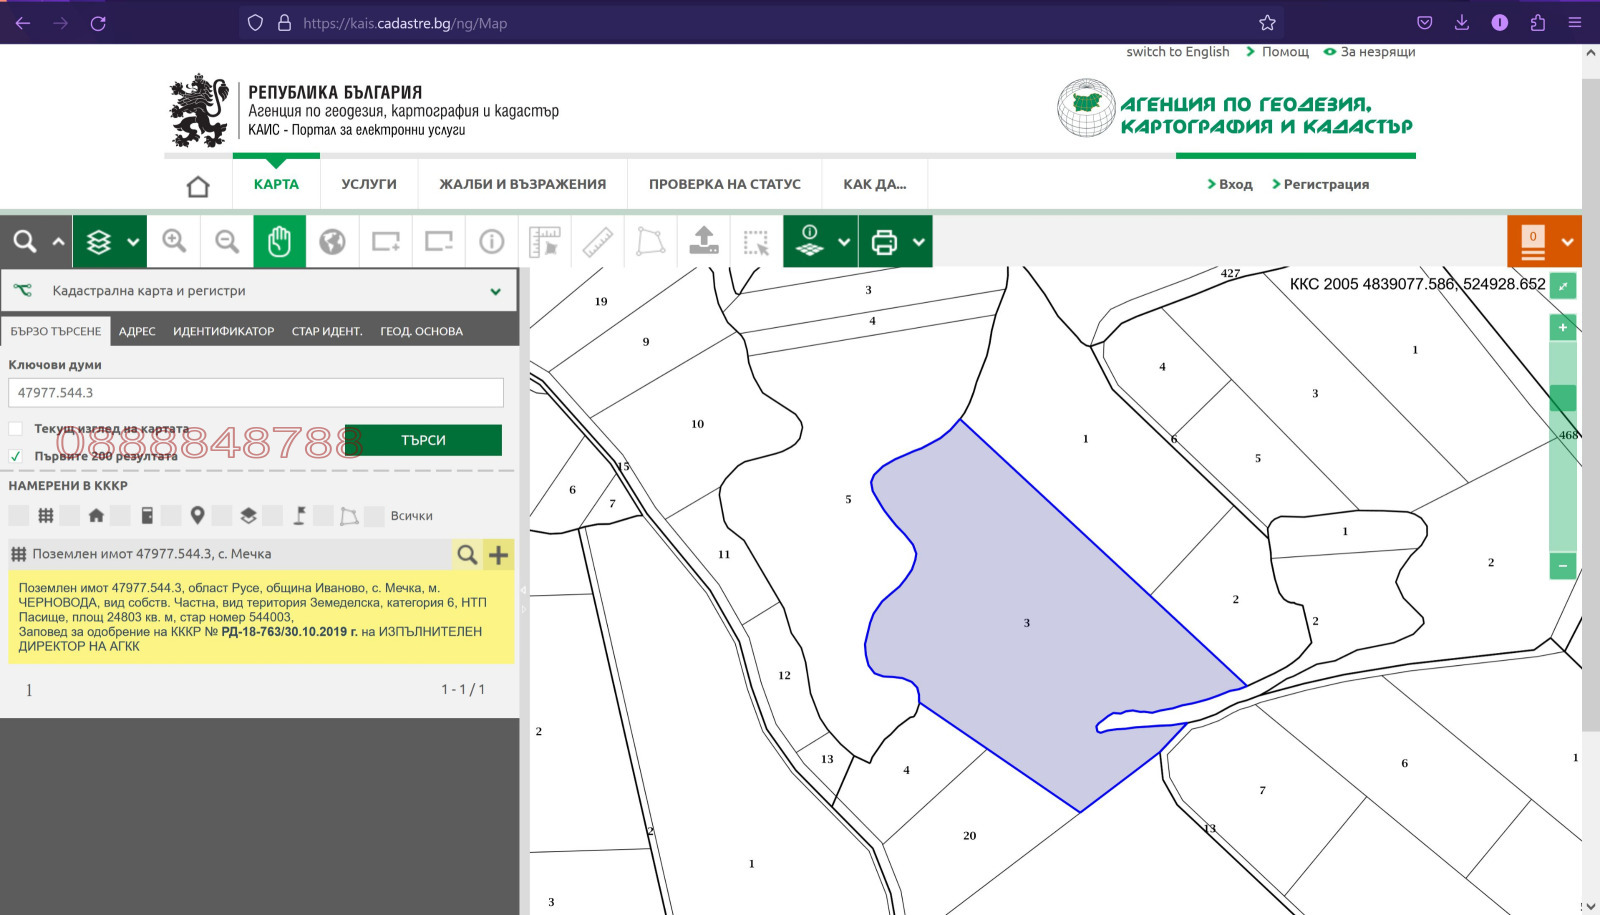This screenshot has width=1600, height=915.
Task: Uncheck 'Първите 200 резултата' checkbox
Action: (16, 456)
